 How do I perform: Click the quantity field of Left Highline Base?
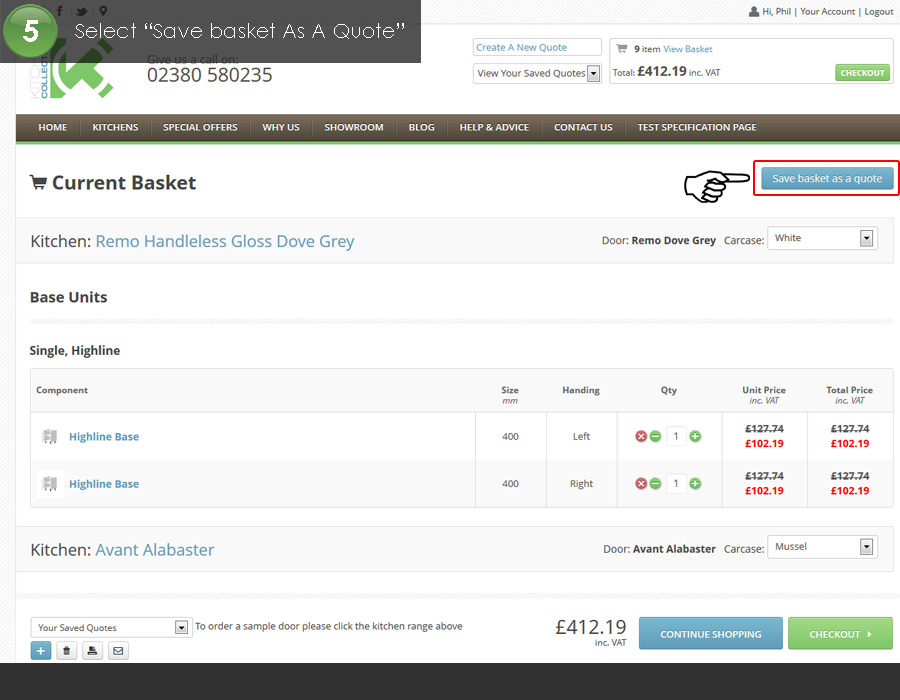[x=676, y=437]
